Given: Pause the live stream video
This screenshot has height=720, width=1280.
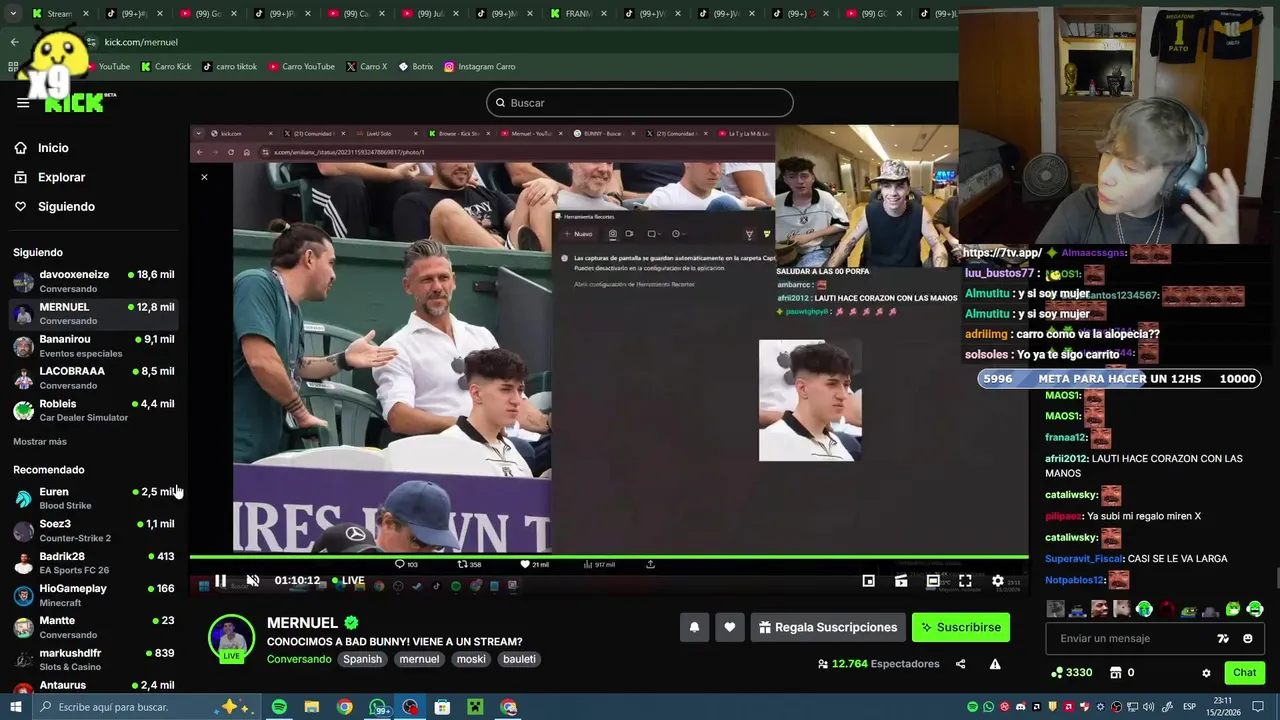Looking at the screenshot, I should click(x=220, y=580).
